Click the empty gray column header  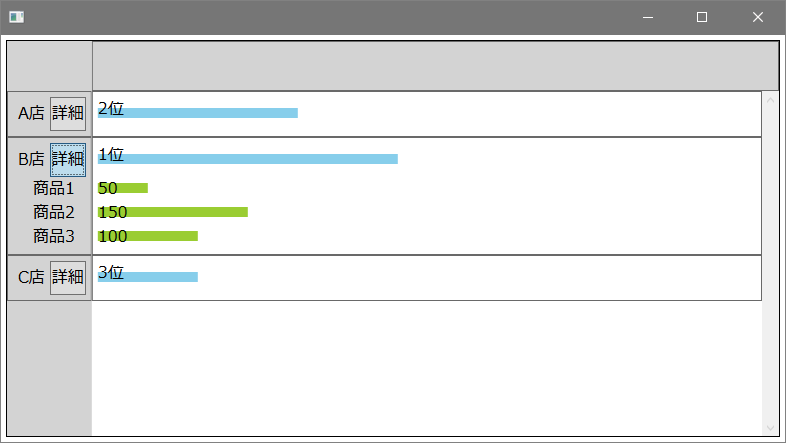(x=435, y=66)
